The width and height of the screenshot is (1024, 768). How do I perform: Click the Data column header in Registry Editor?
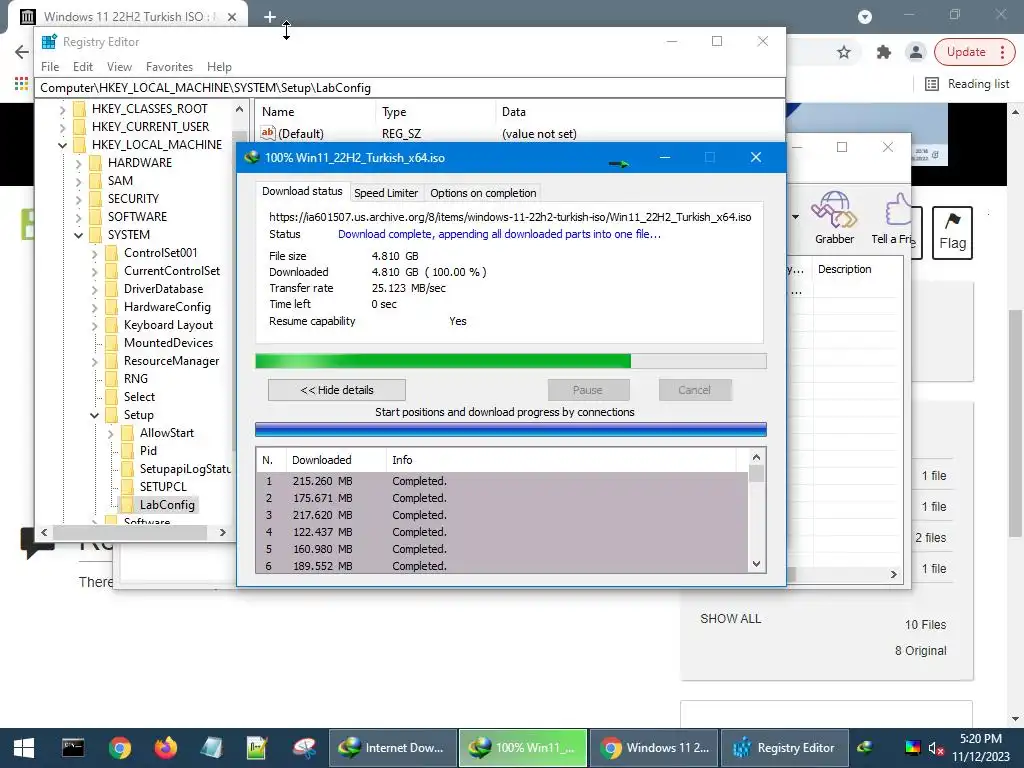tap(513, 112)
